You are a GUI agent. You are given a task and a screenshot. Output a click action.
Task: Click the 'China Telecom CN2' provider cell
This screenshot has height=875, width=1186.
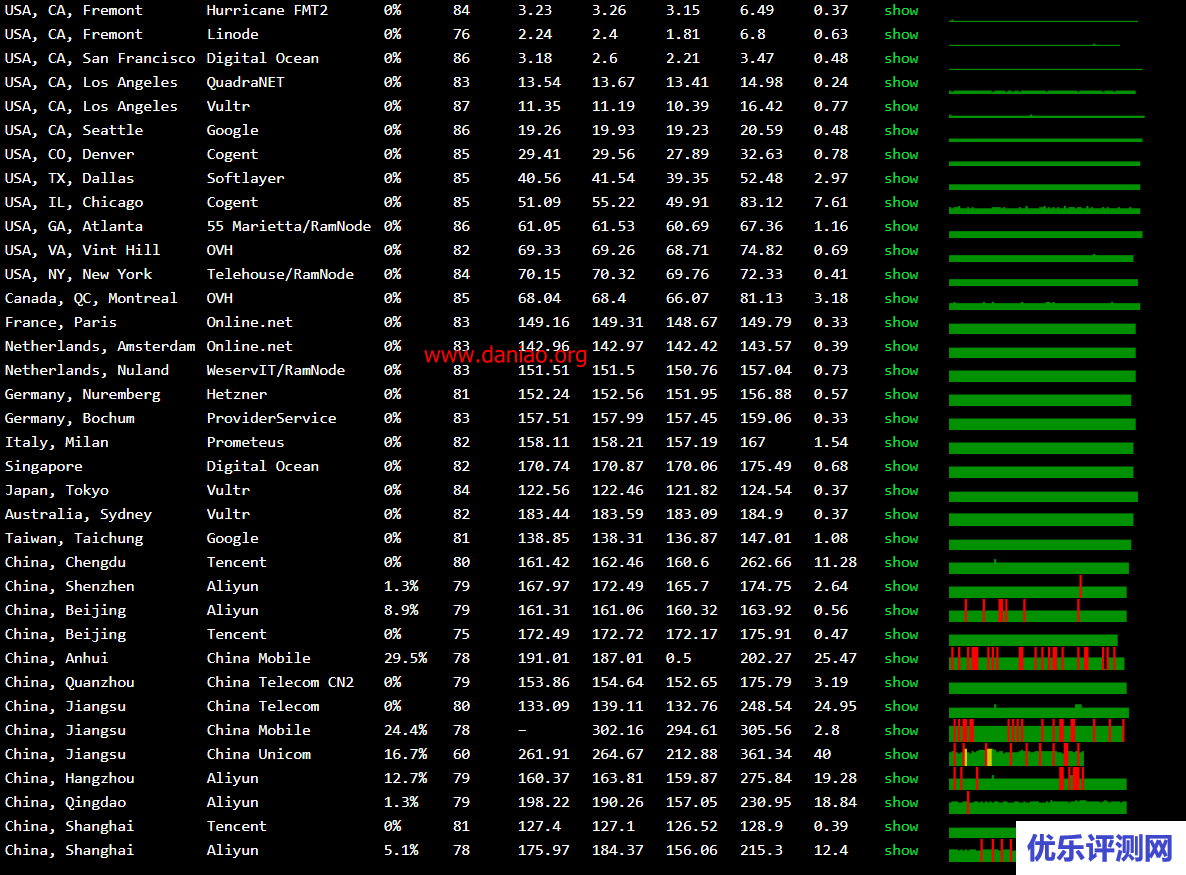click(x=280, y=683)
